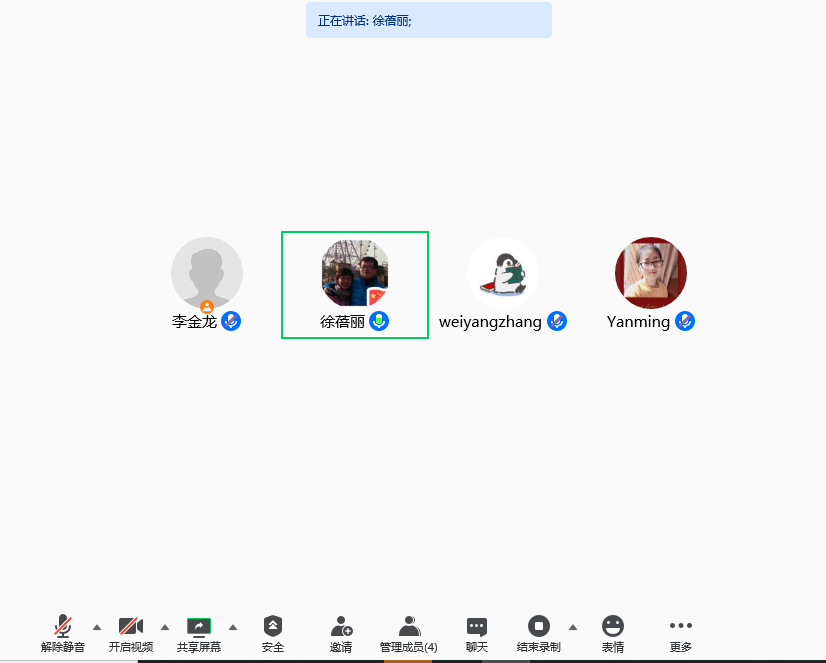Click the microphone icon beside Yanming

pos(685,321)
